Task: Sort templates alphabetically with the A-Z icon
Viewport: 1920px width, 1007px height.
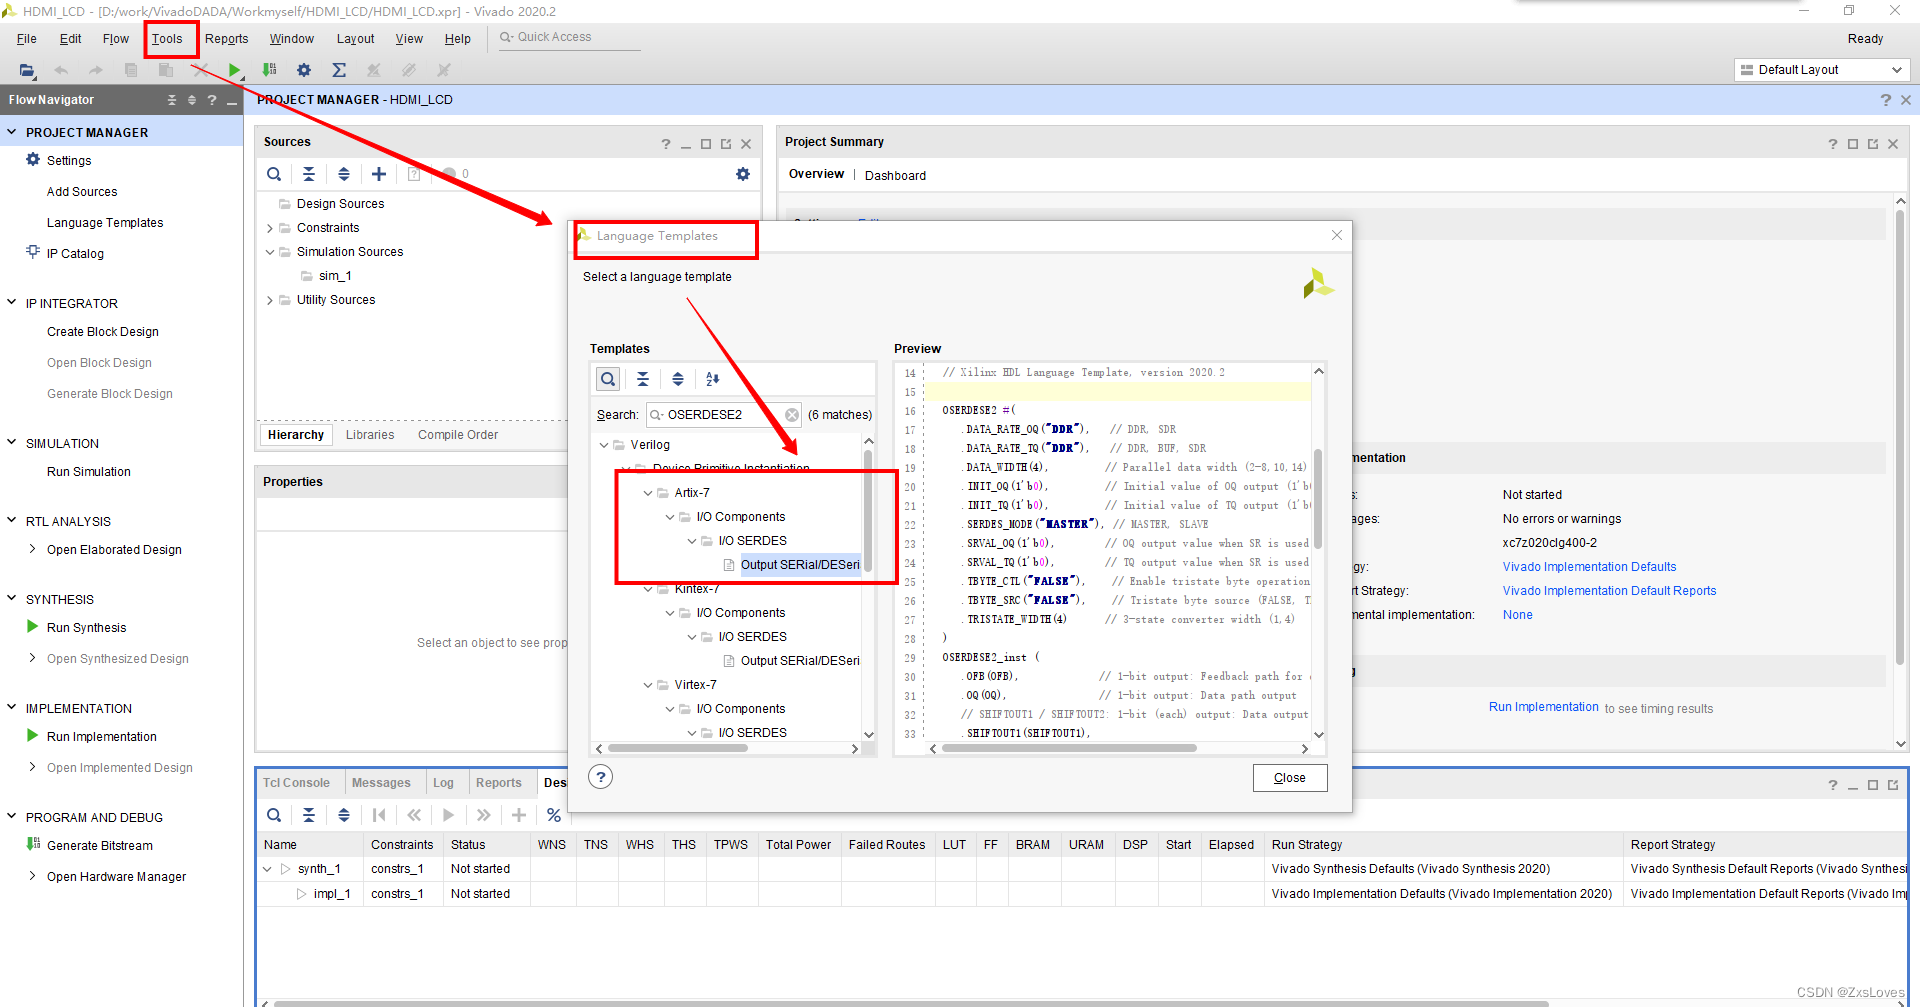Action: [x=713, y=379]
